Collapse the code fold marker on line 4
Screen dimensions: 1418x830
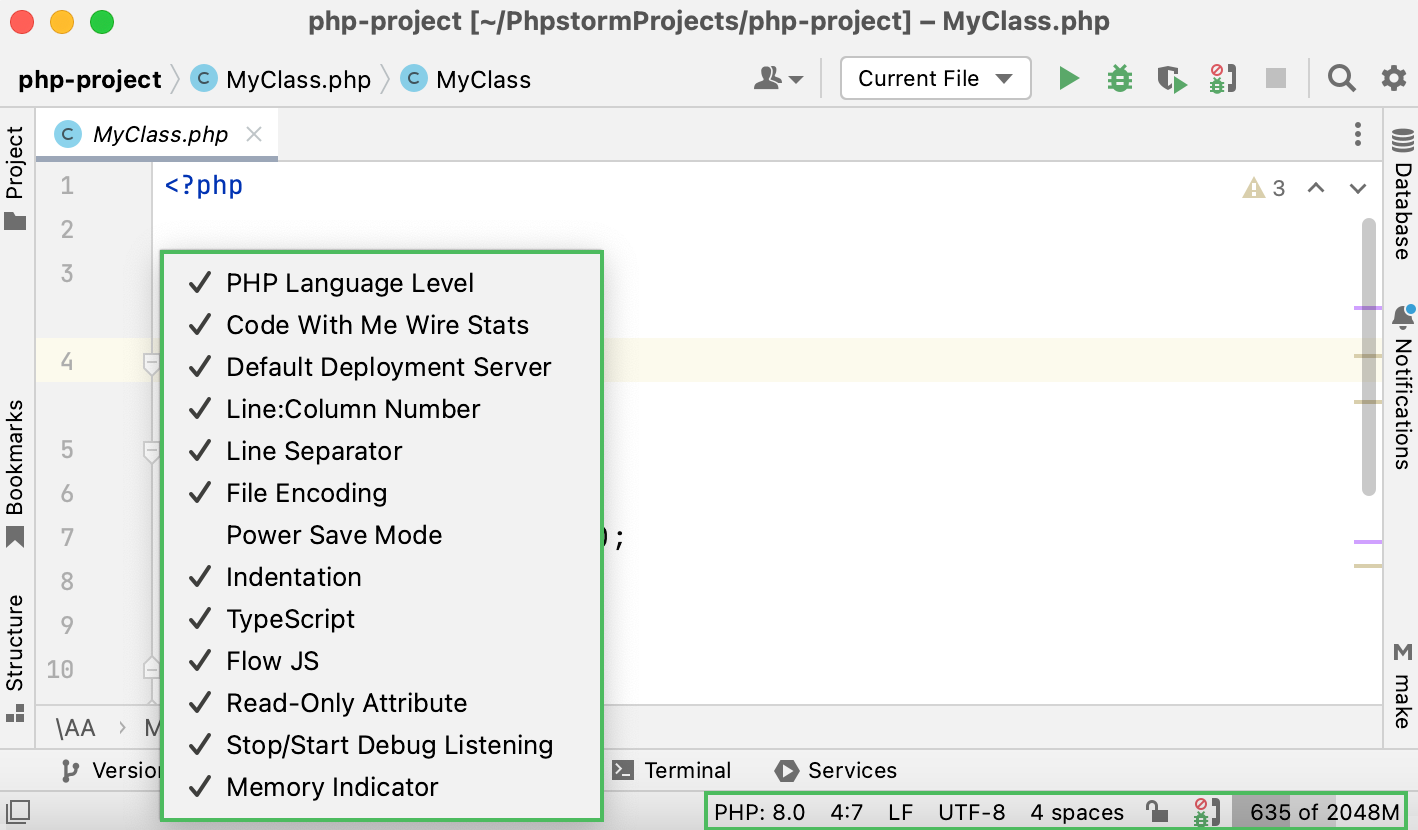(x=151, y=363)
